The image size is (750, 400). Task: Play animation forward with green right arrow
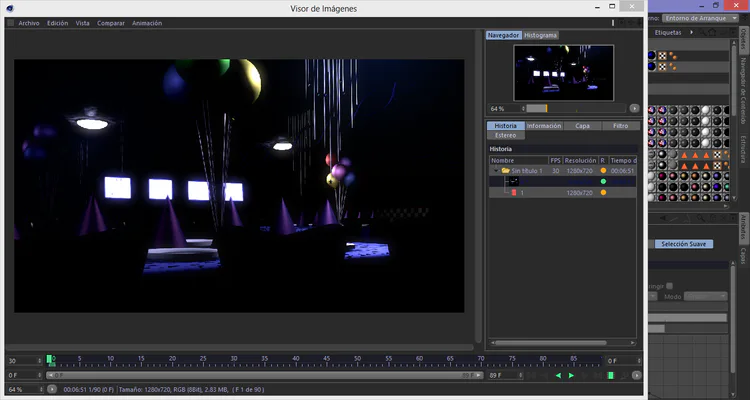tap(571, 376)
